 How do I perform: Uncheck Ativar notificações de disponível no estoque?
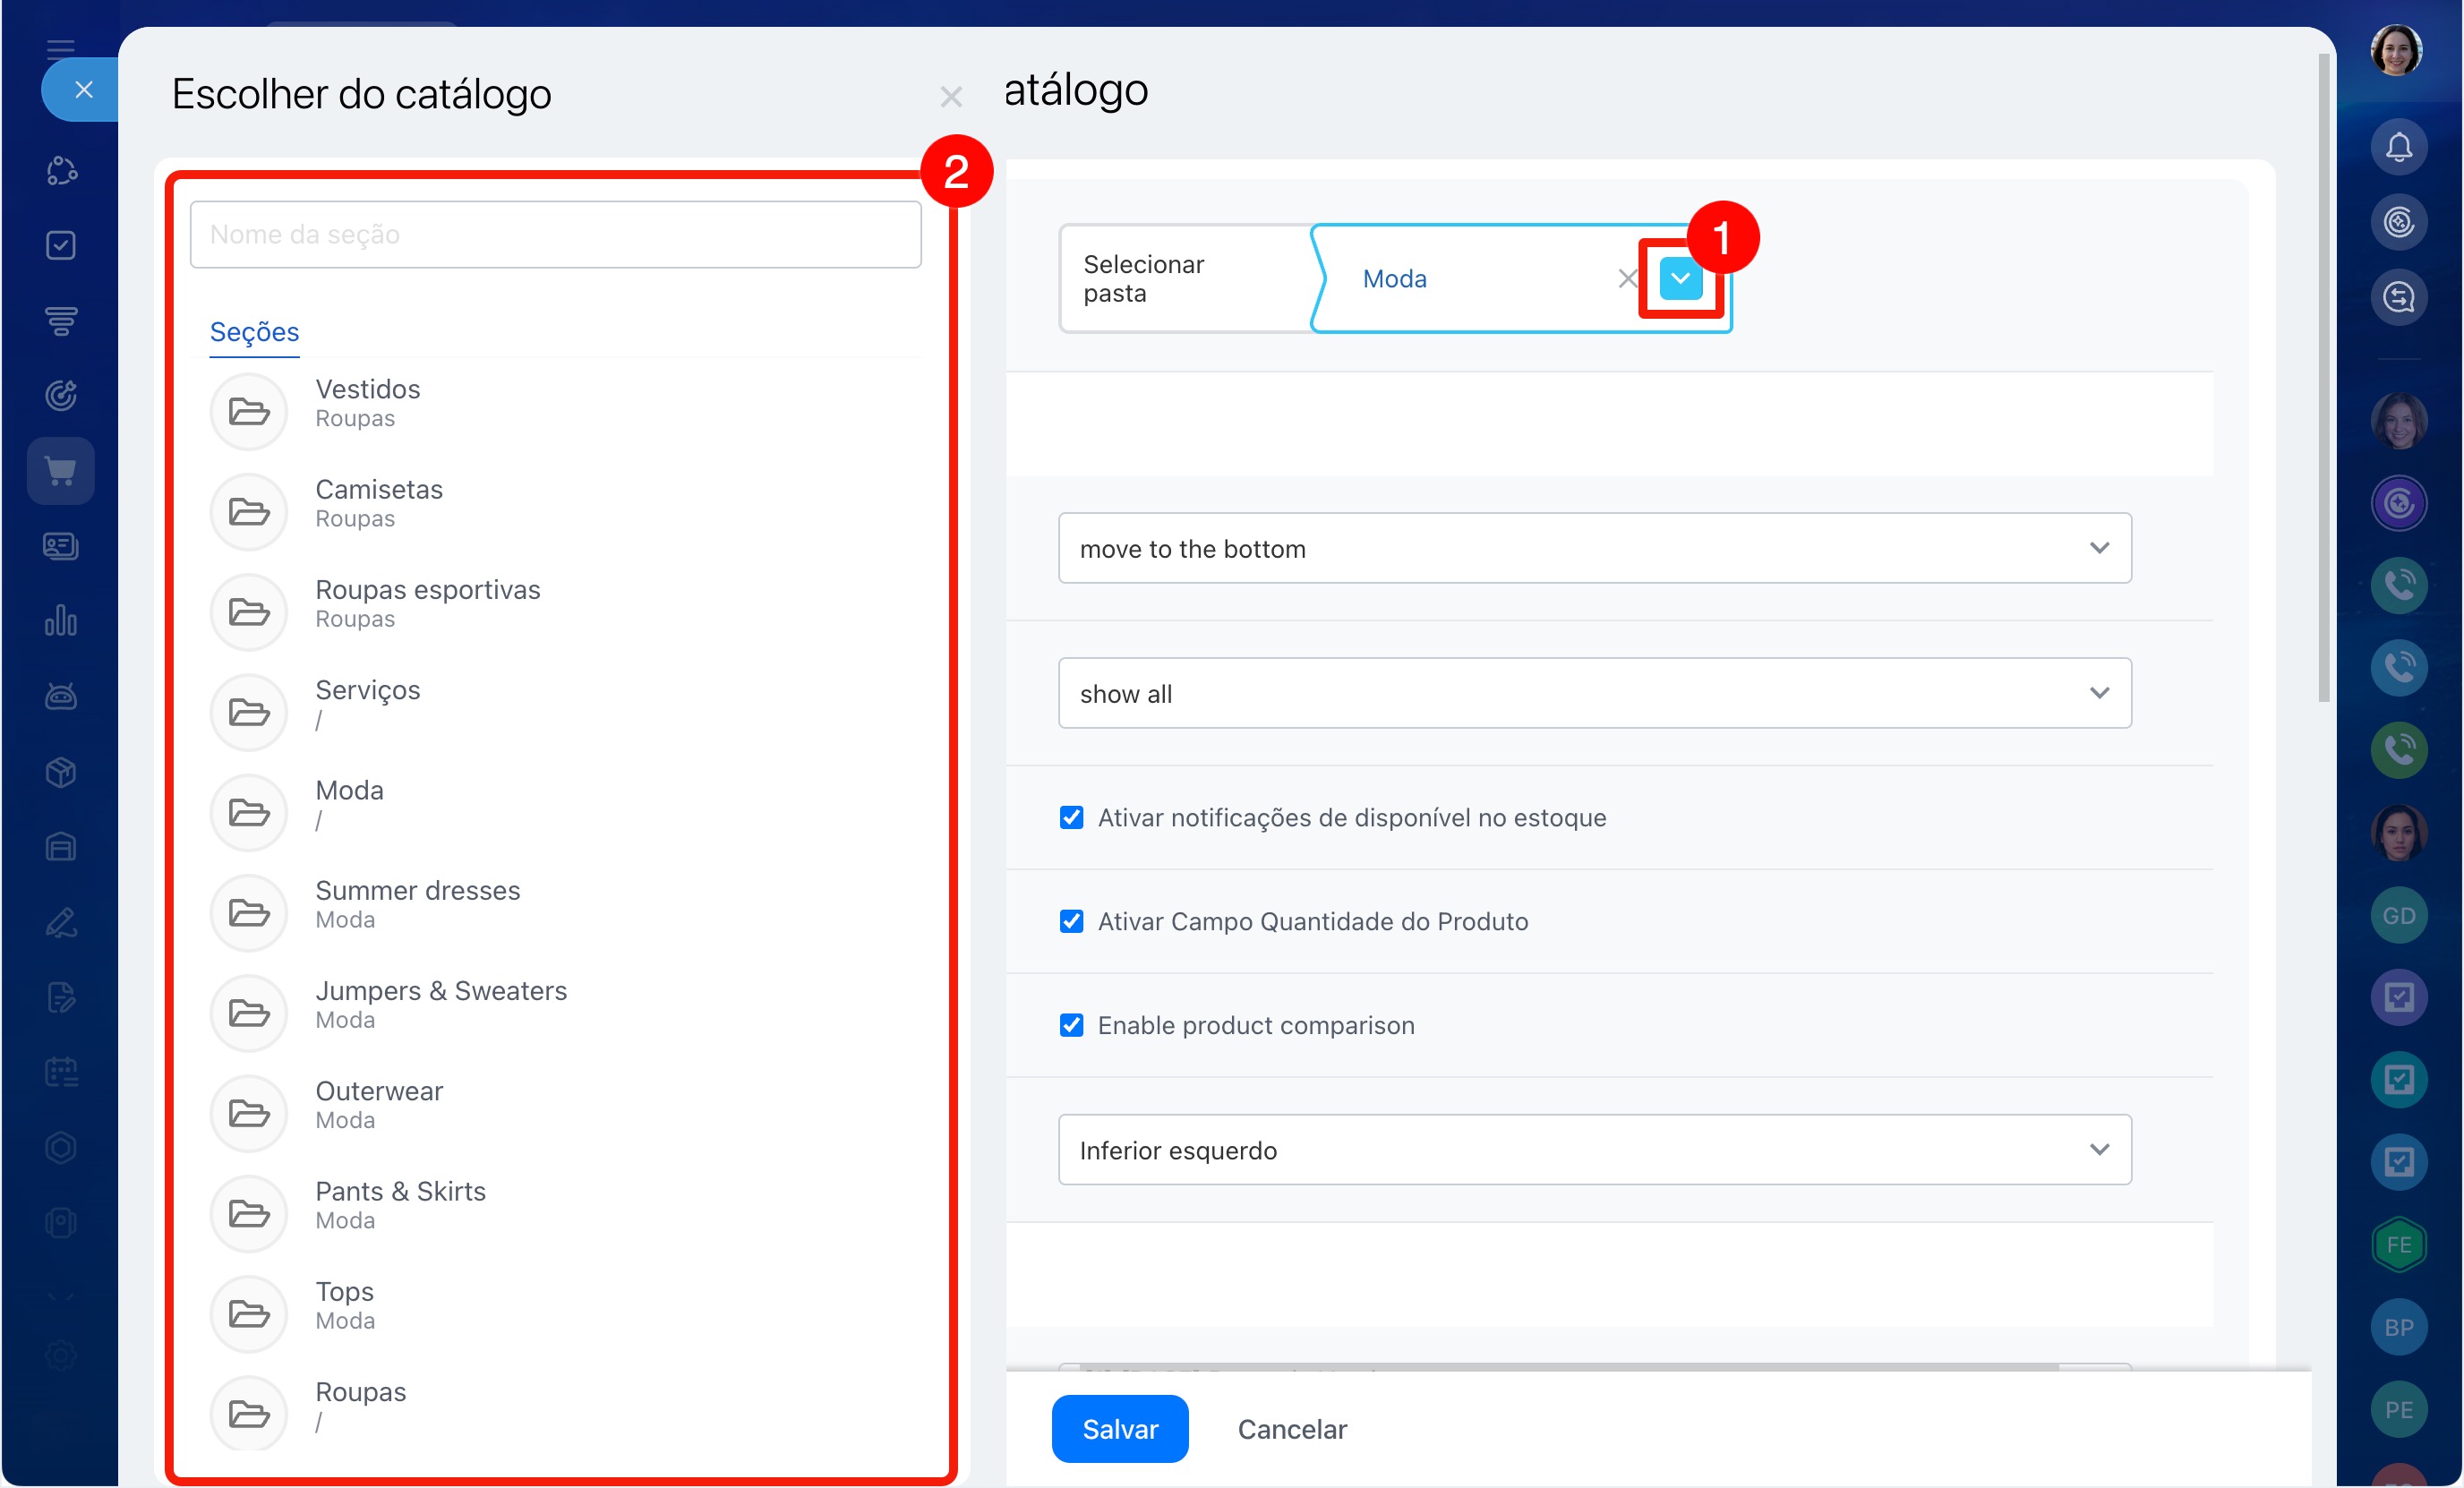[1071, 817]
